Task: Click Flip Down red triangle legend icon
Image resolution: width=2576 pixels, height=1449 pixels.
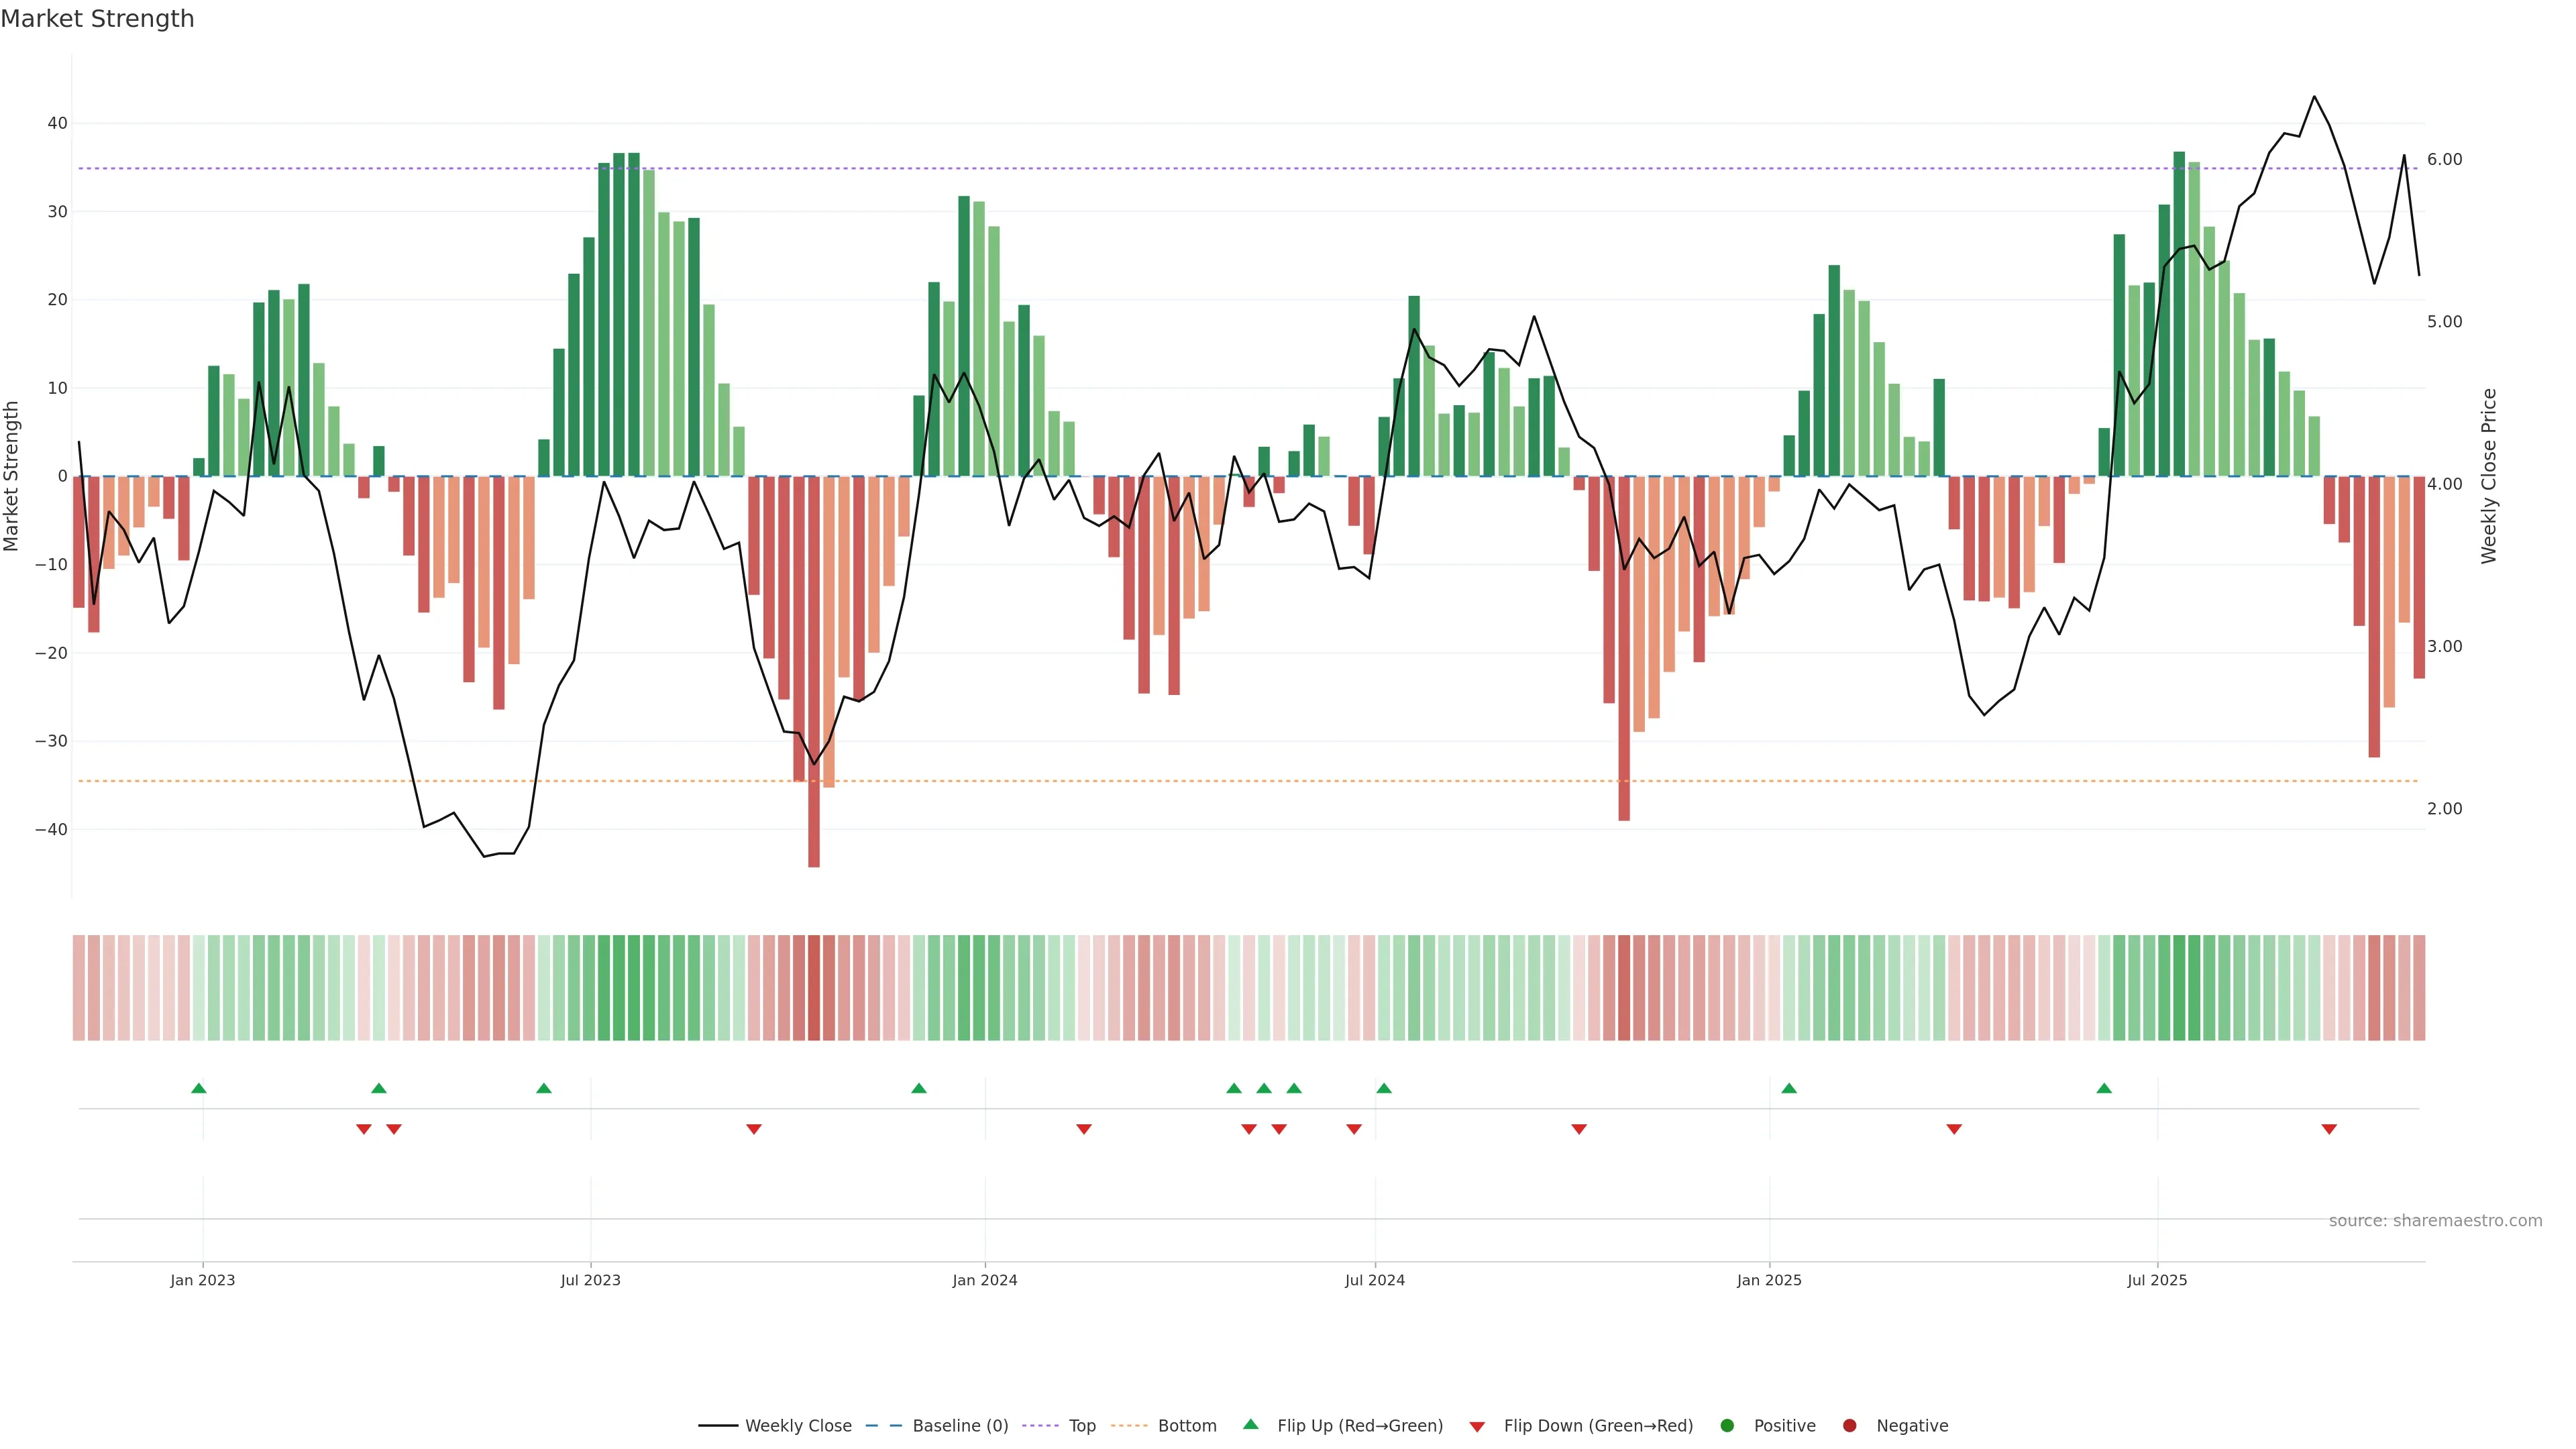Action: coord(1477,1427)
